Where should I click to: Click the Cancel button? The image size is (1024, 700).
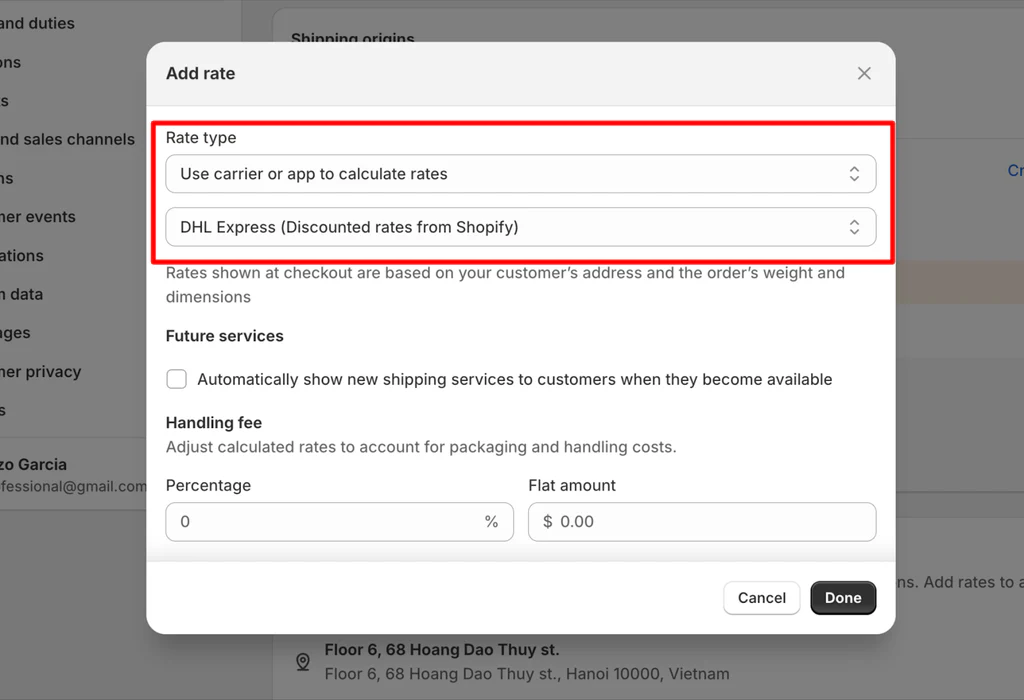click(761, 597)
